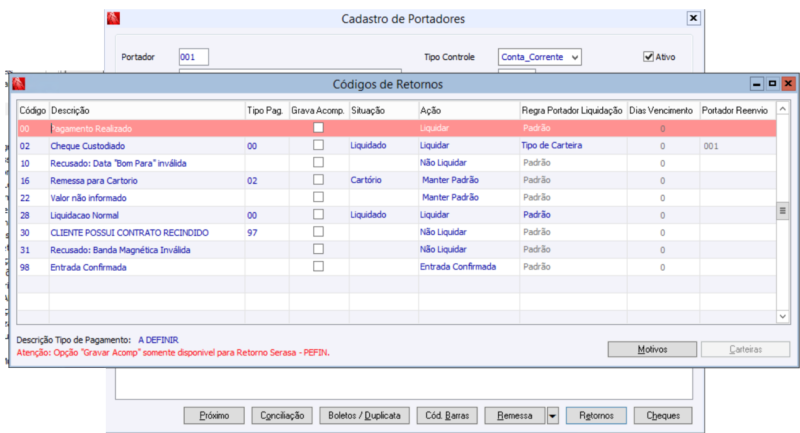
Task: Click the Carteiras button
Action: coord(745,349)
